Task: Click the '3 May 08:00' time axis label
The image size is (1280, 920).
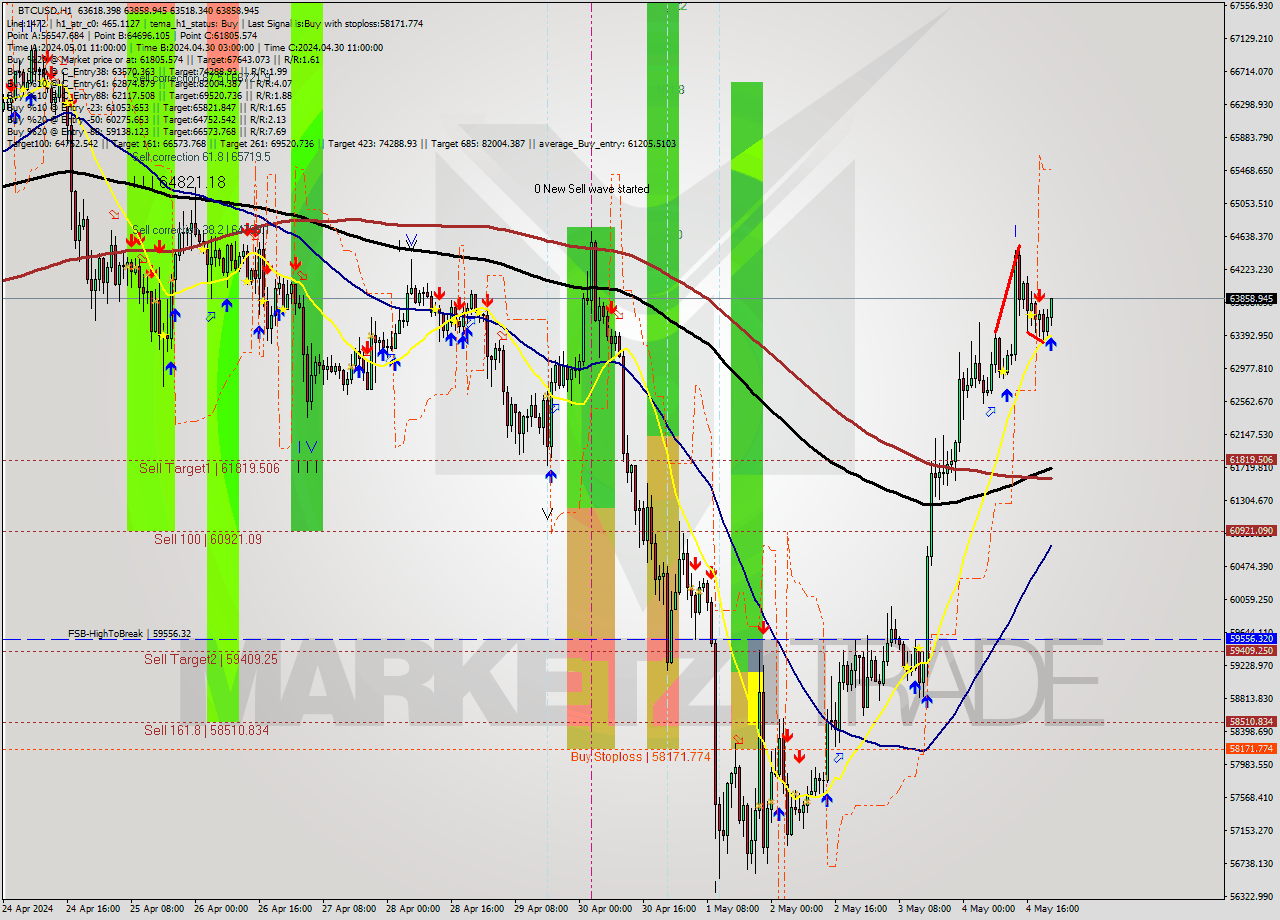Action: [x=923, y=909]
